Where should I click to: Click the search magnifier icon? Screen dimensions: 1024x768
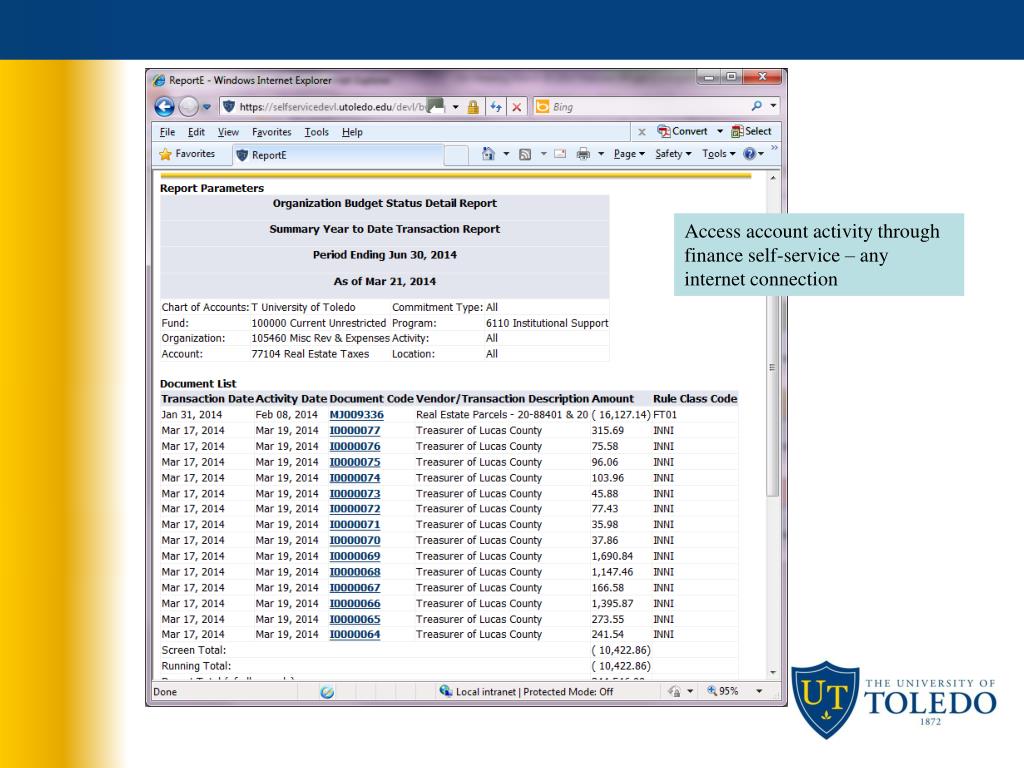click(757, 105)
